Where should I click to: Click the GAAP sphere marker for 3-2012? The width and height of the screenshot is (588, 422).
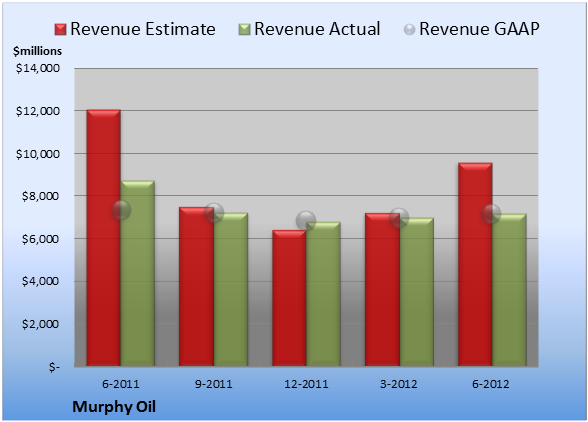point(399,218)
